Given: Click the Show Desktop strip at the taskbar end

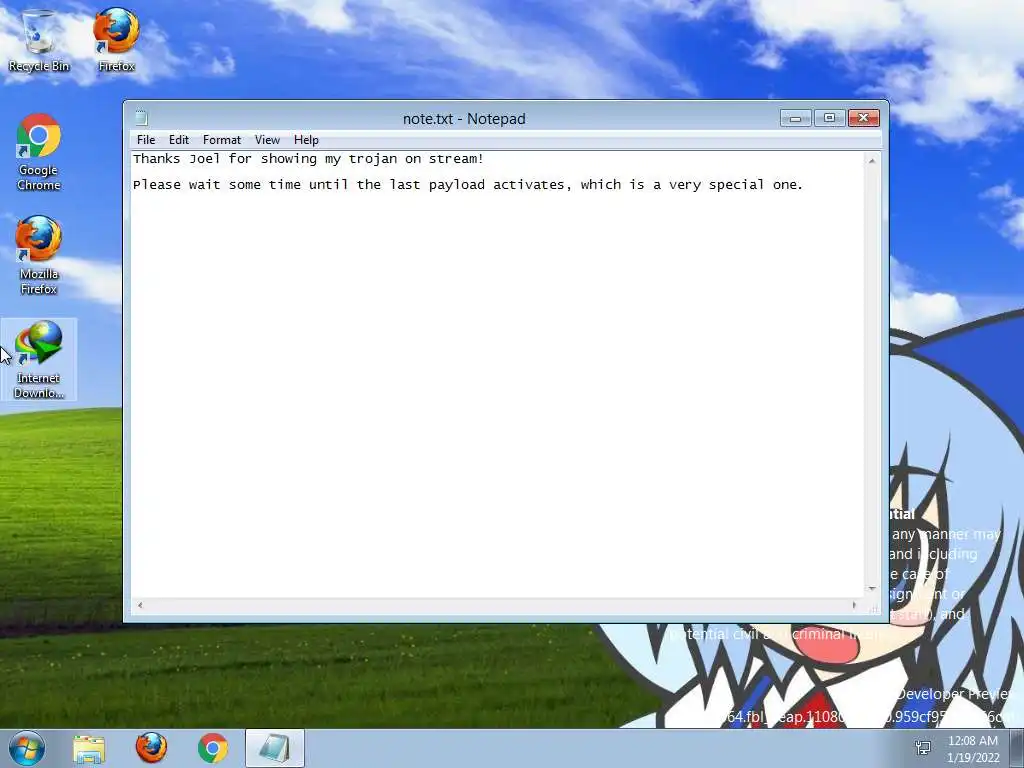Looking at the screenshot, I should (1017, 748).
